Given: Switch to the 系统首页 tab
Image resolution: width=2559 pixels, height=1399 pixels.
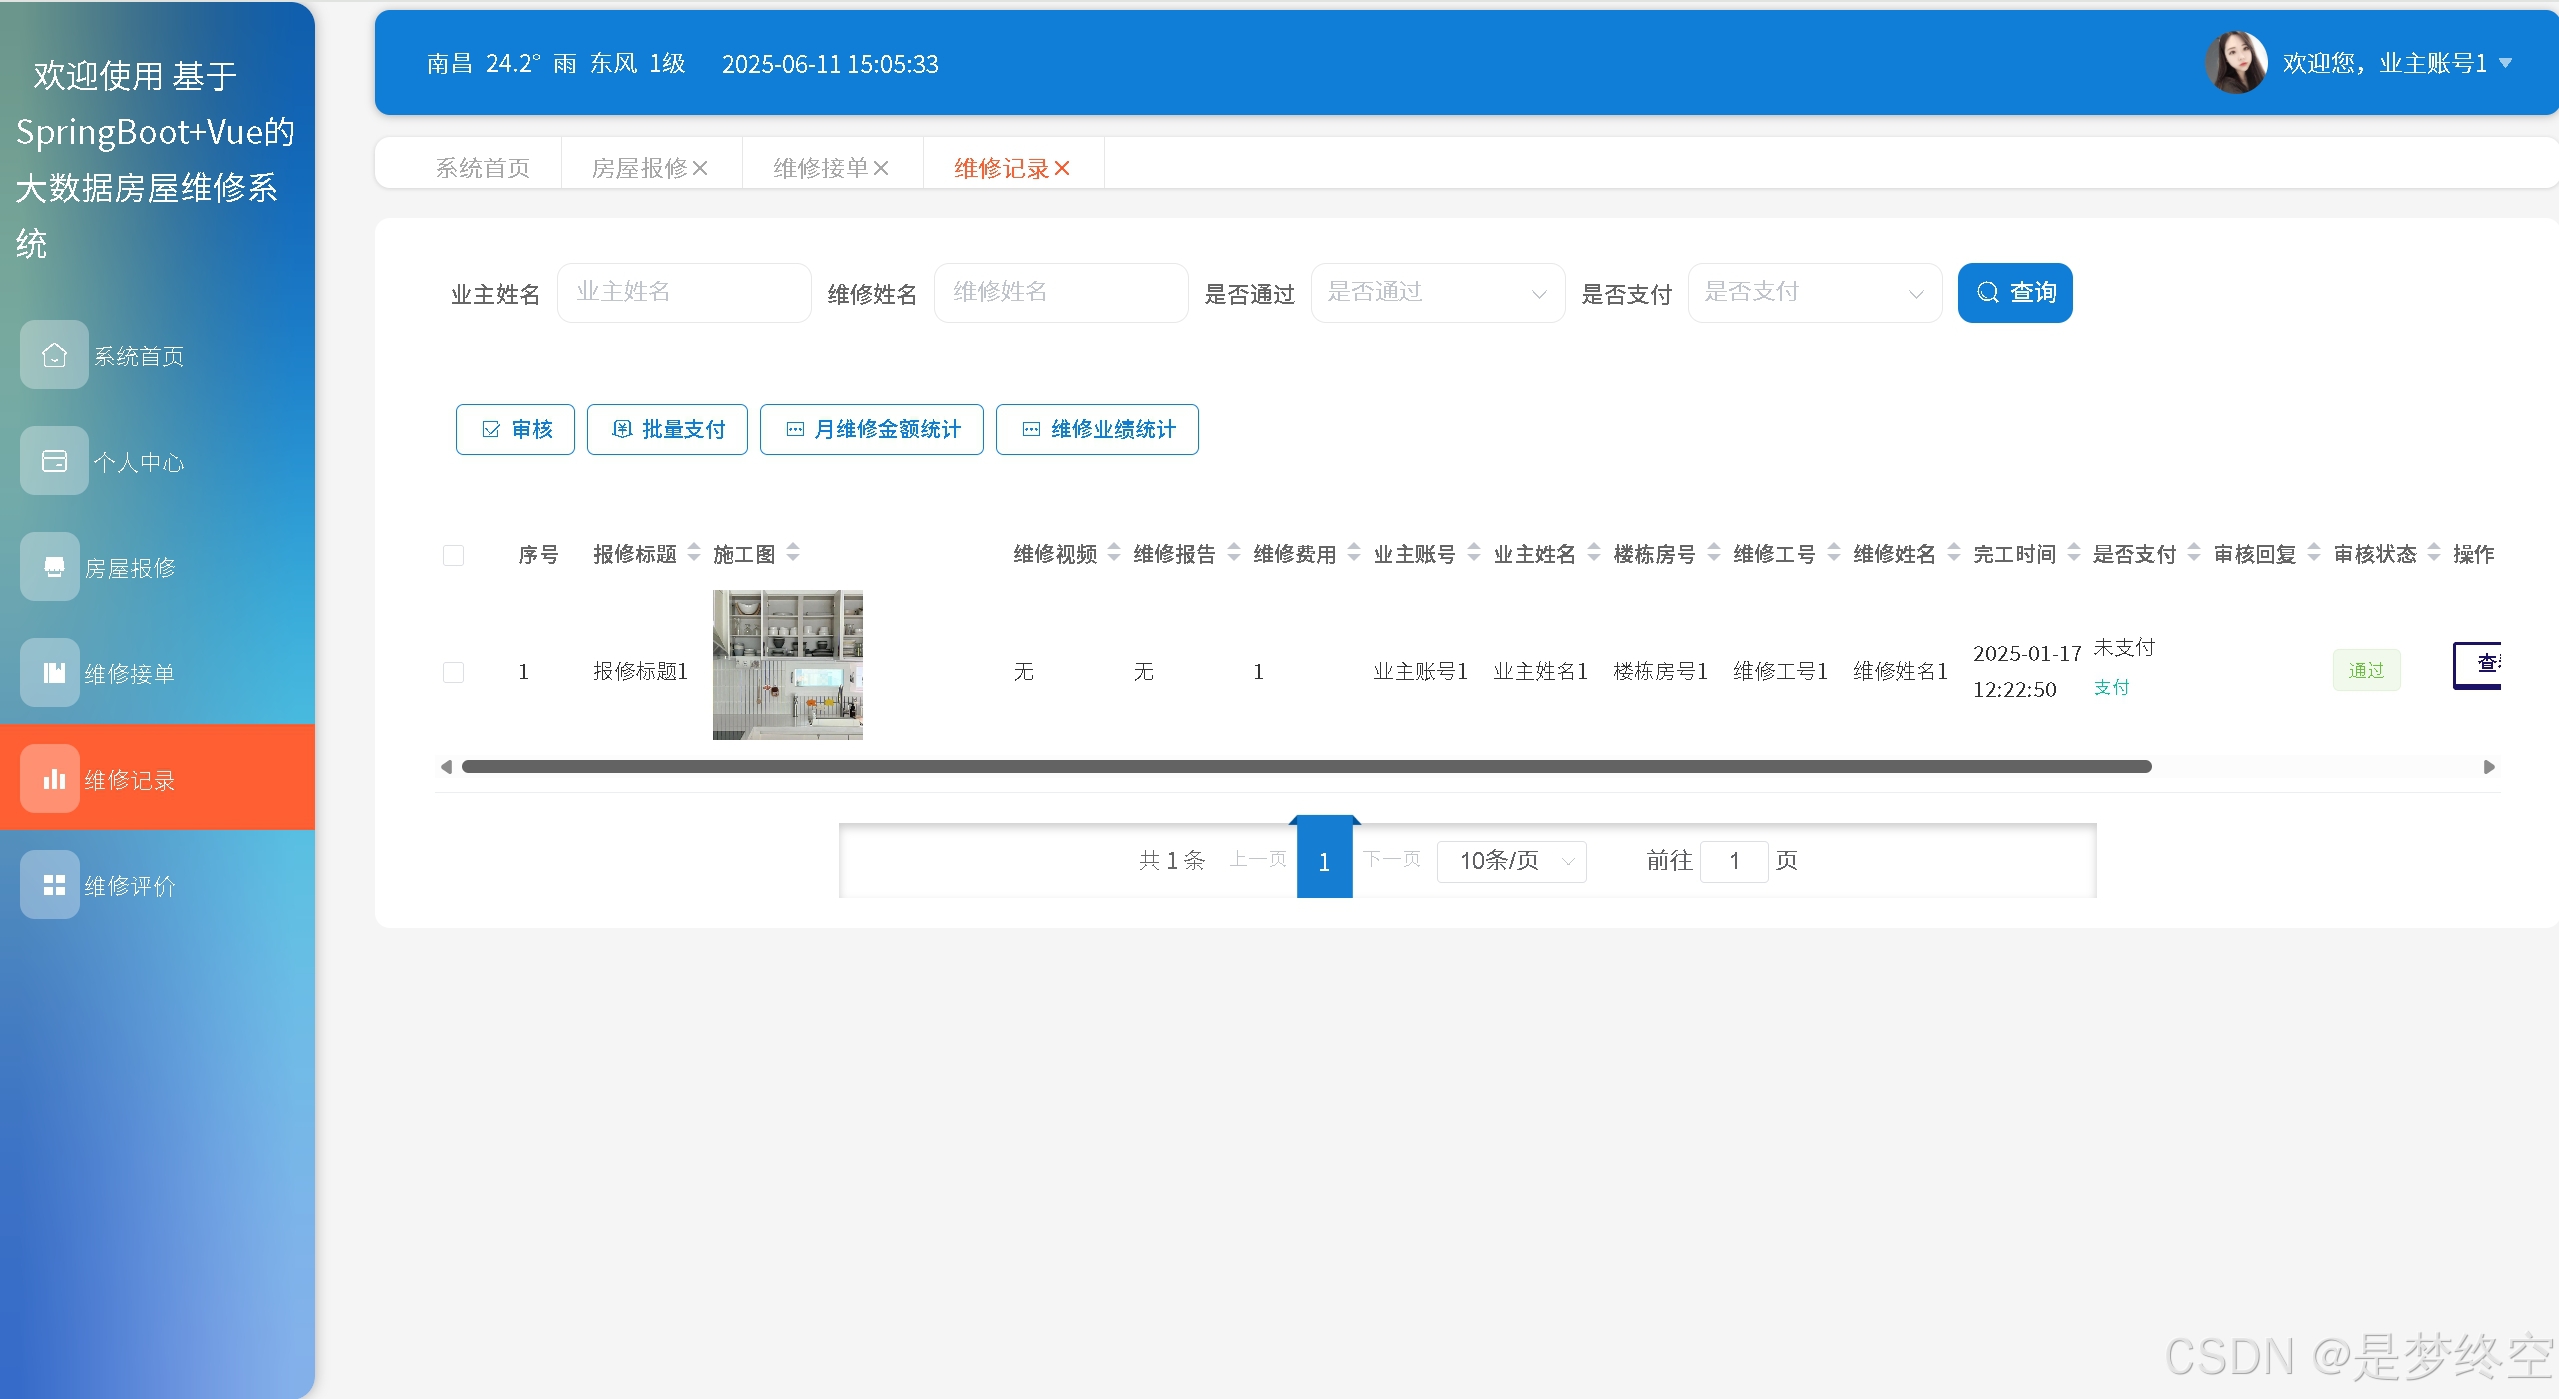Looking at the screenshot, I should coord(482,168).
